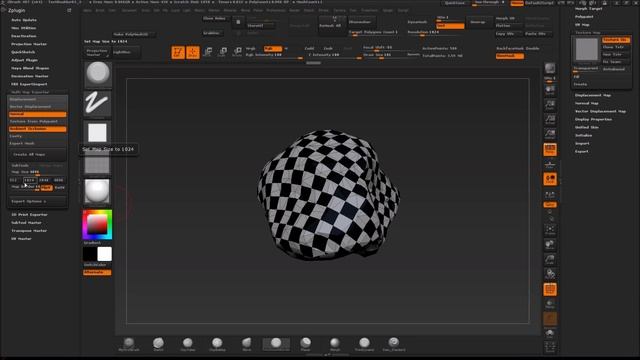640x360 pixels.
Task: Click the Alternate color button
Action: [97, 272]
